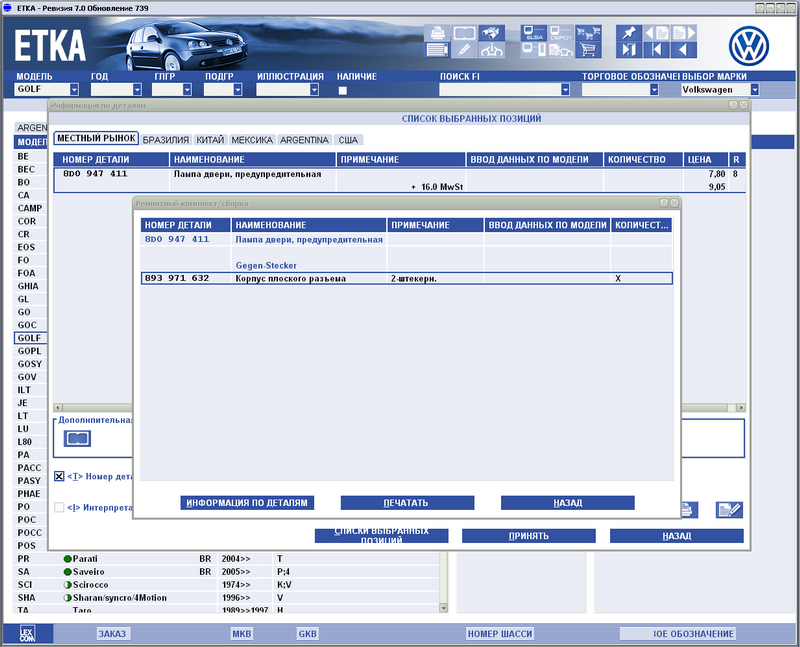Open the ИЛЛЮСТРАЦИЯ dropdown
Viewport: 800px width, 647px height.
[x=314, y=89]
